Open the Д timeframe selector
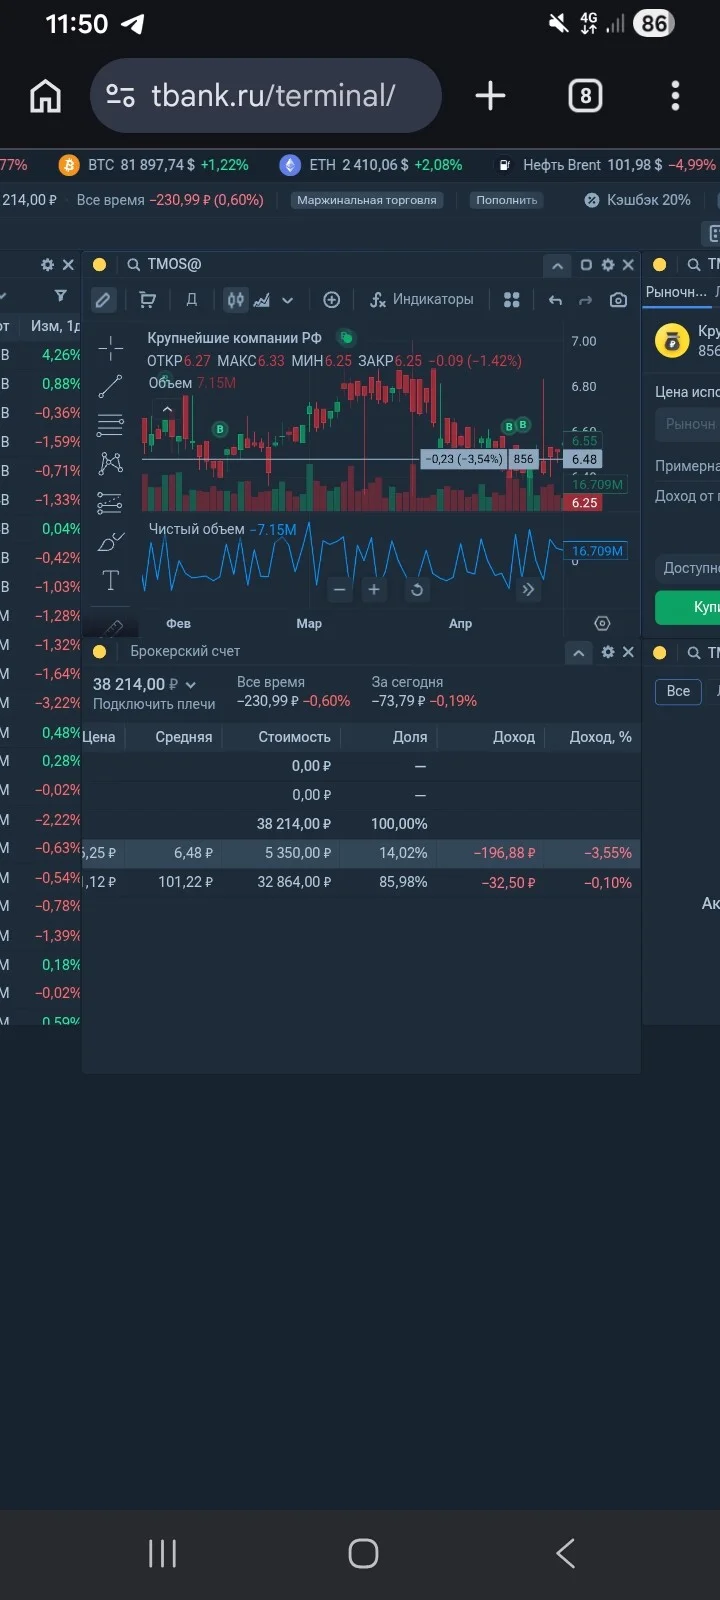The image size is (720, 1600). pos(192,300)
